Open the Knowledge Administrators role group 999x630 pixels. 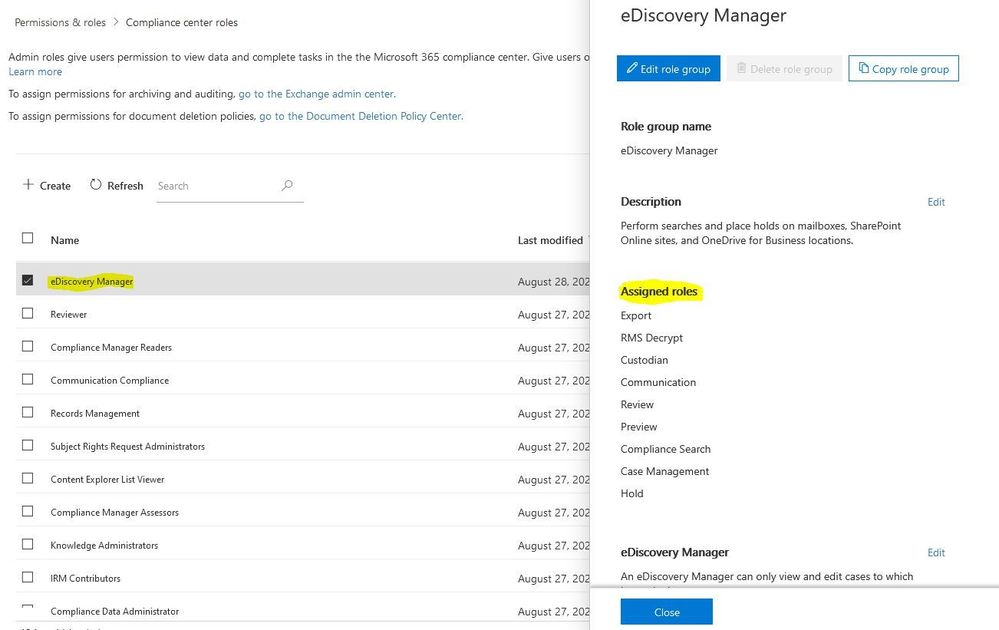tap(104, 545)
